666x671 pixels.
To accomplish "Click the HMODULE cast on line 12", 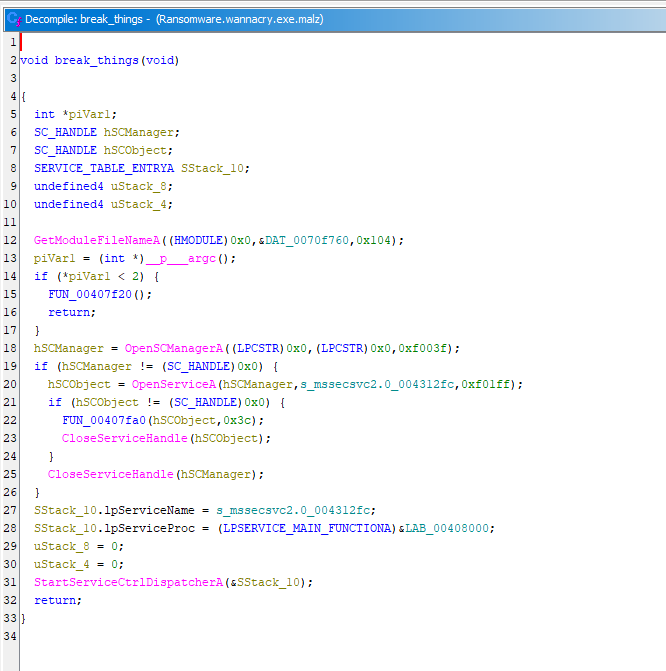I will 198,240.
